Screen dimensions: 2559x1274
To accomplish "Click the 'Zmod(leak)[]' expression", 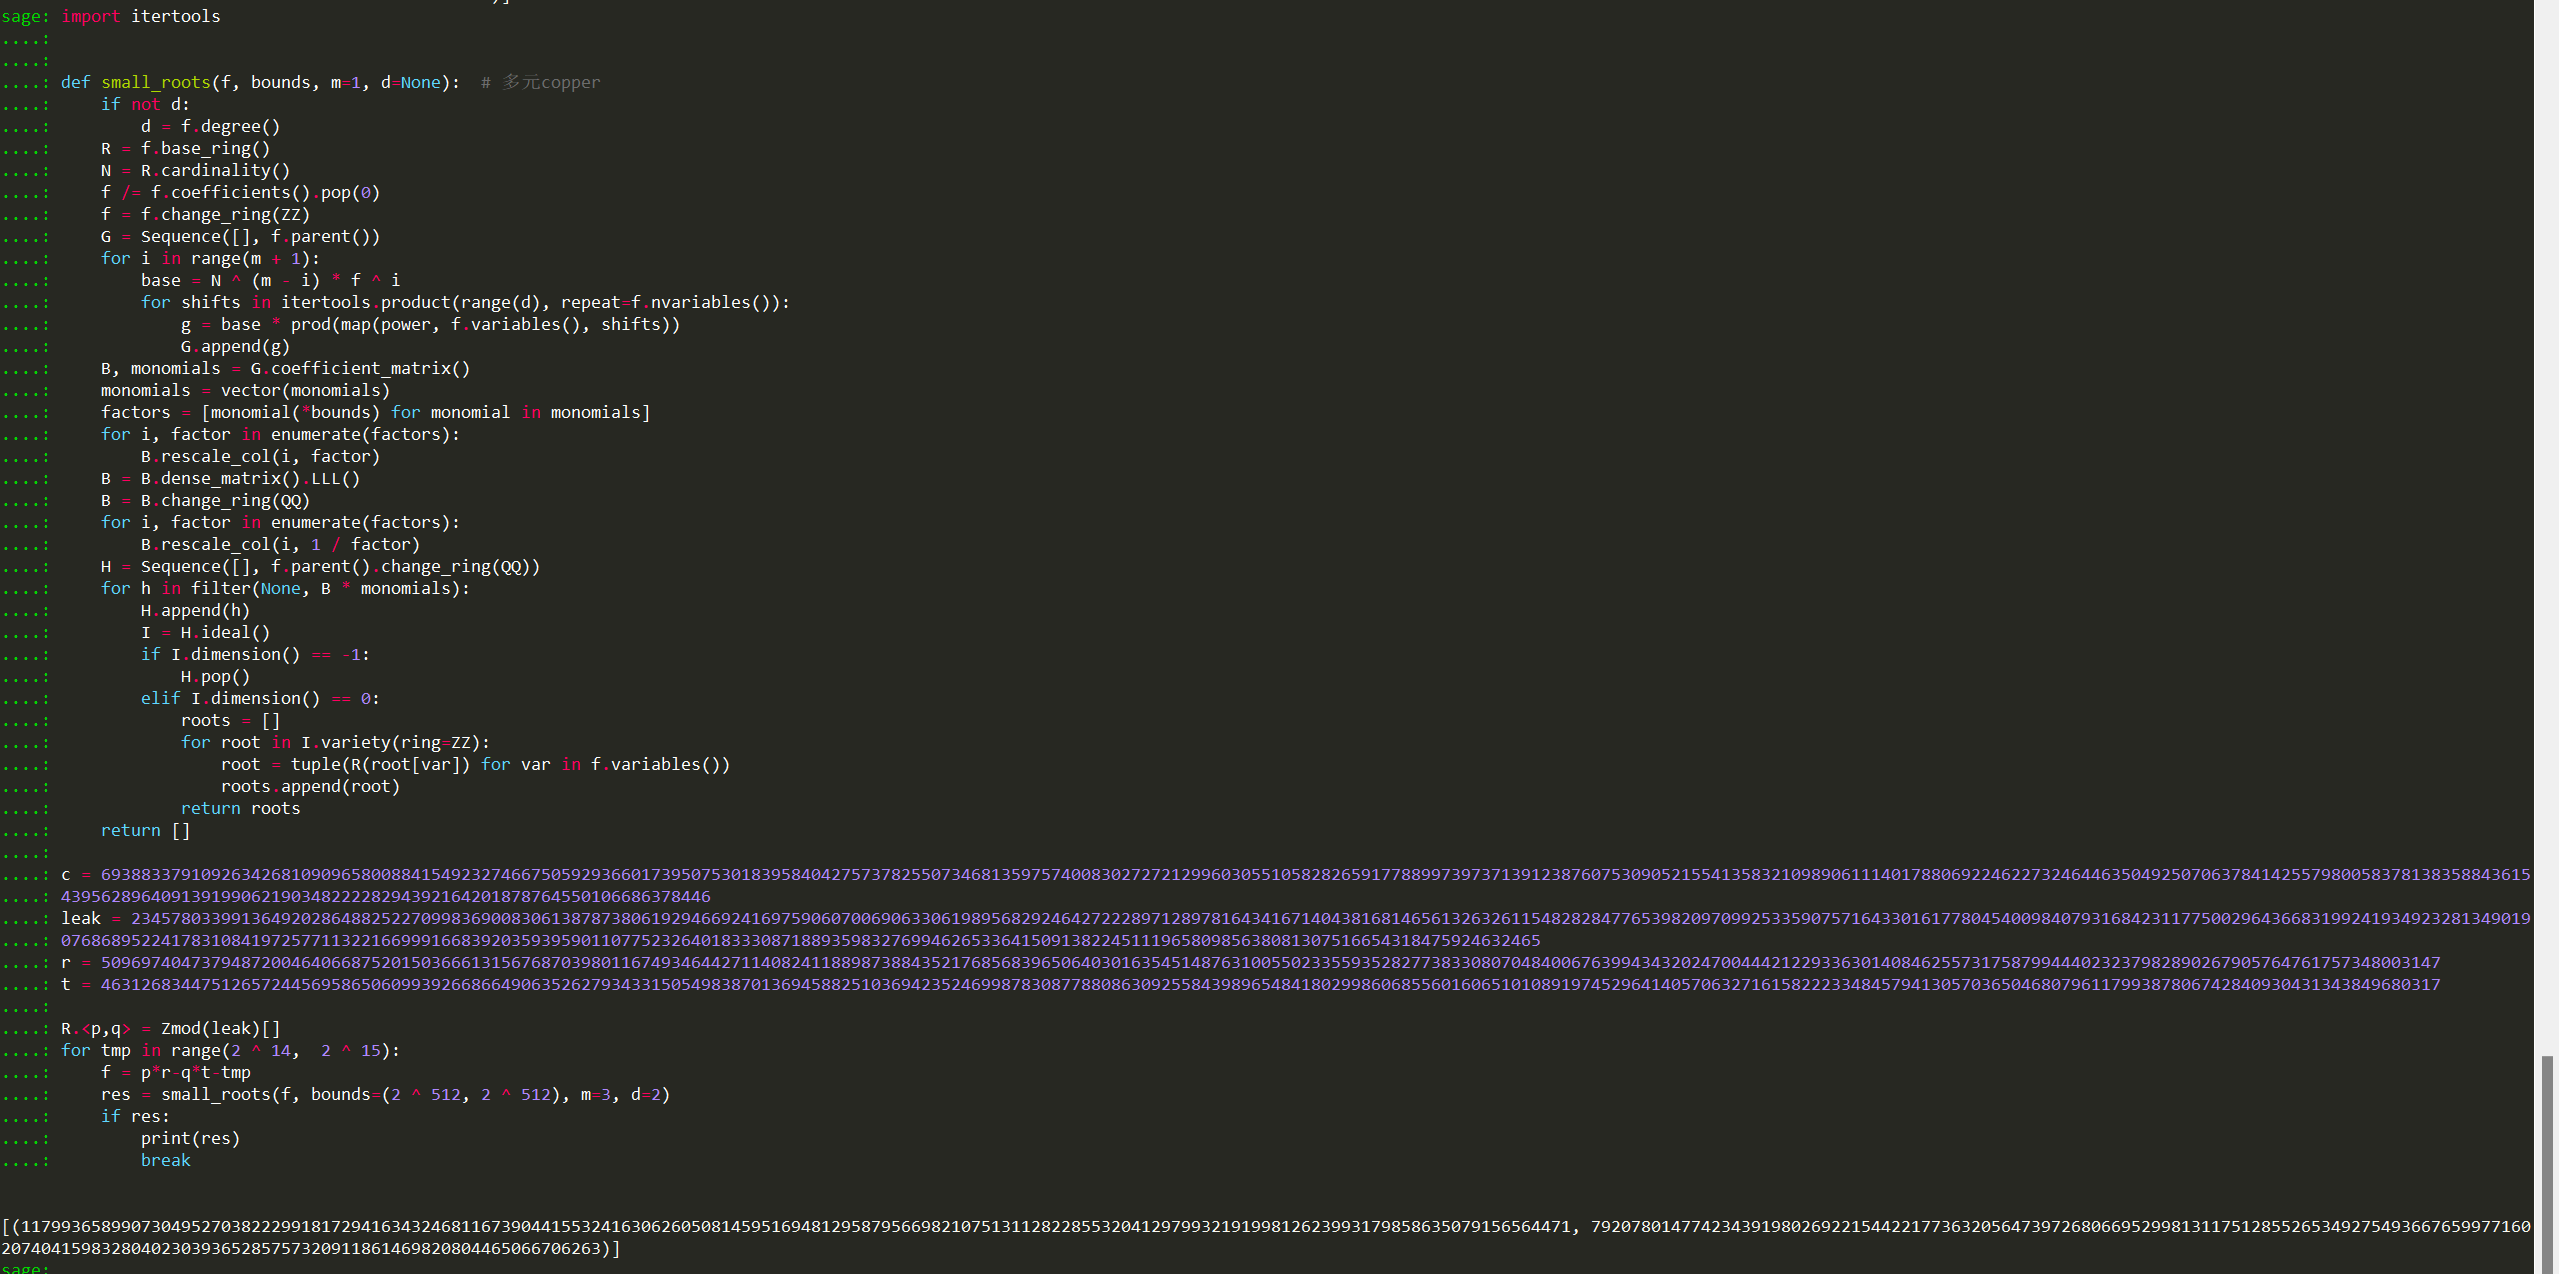I will pos(220,1028).
